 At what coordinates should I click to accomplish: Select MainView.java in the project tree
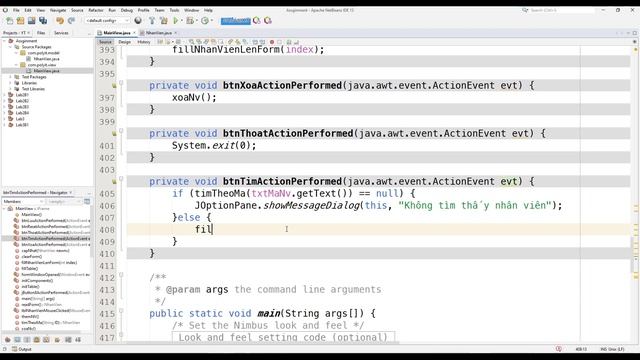[46, 71]
